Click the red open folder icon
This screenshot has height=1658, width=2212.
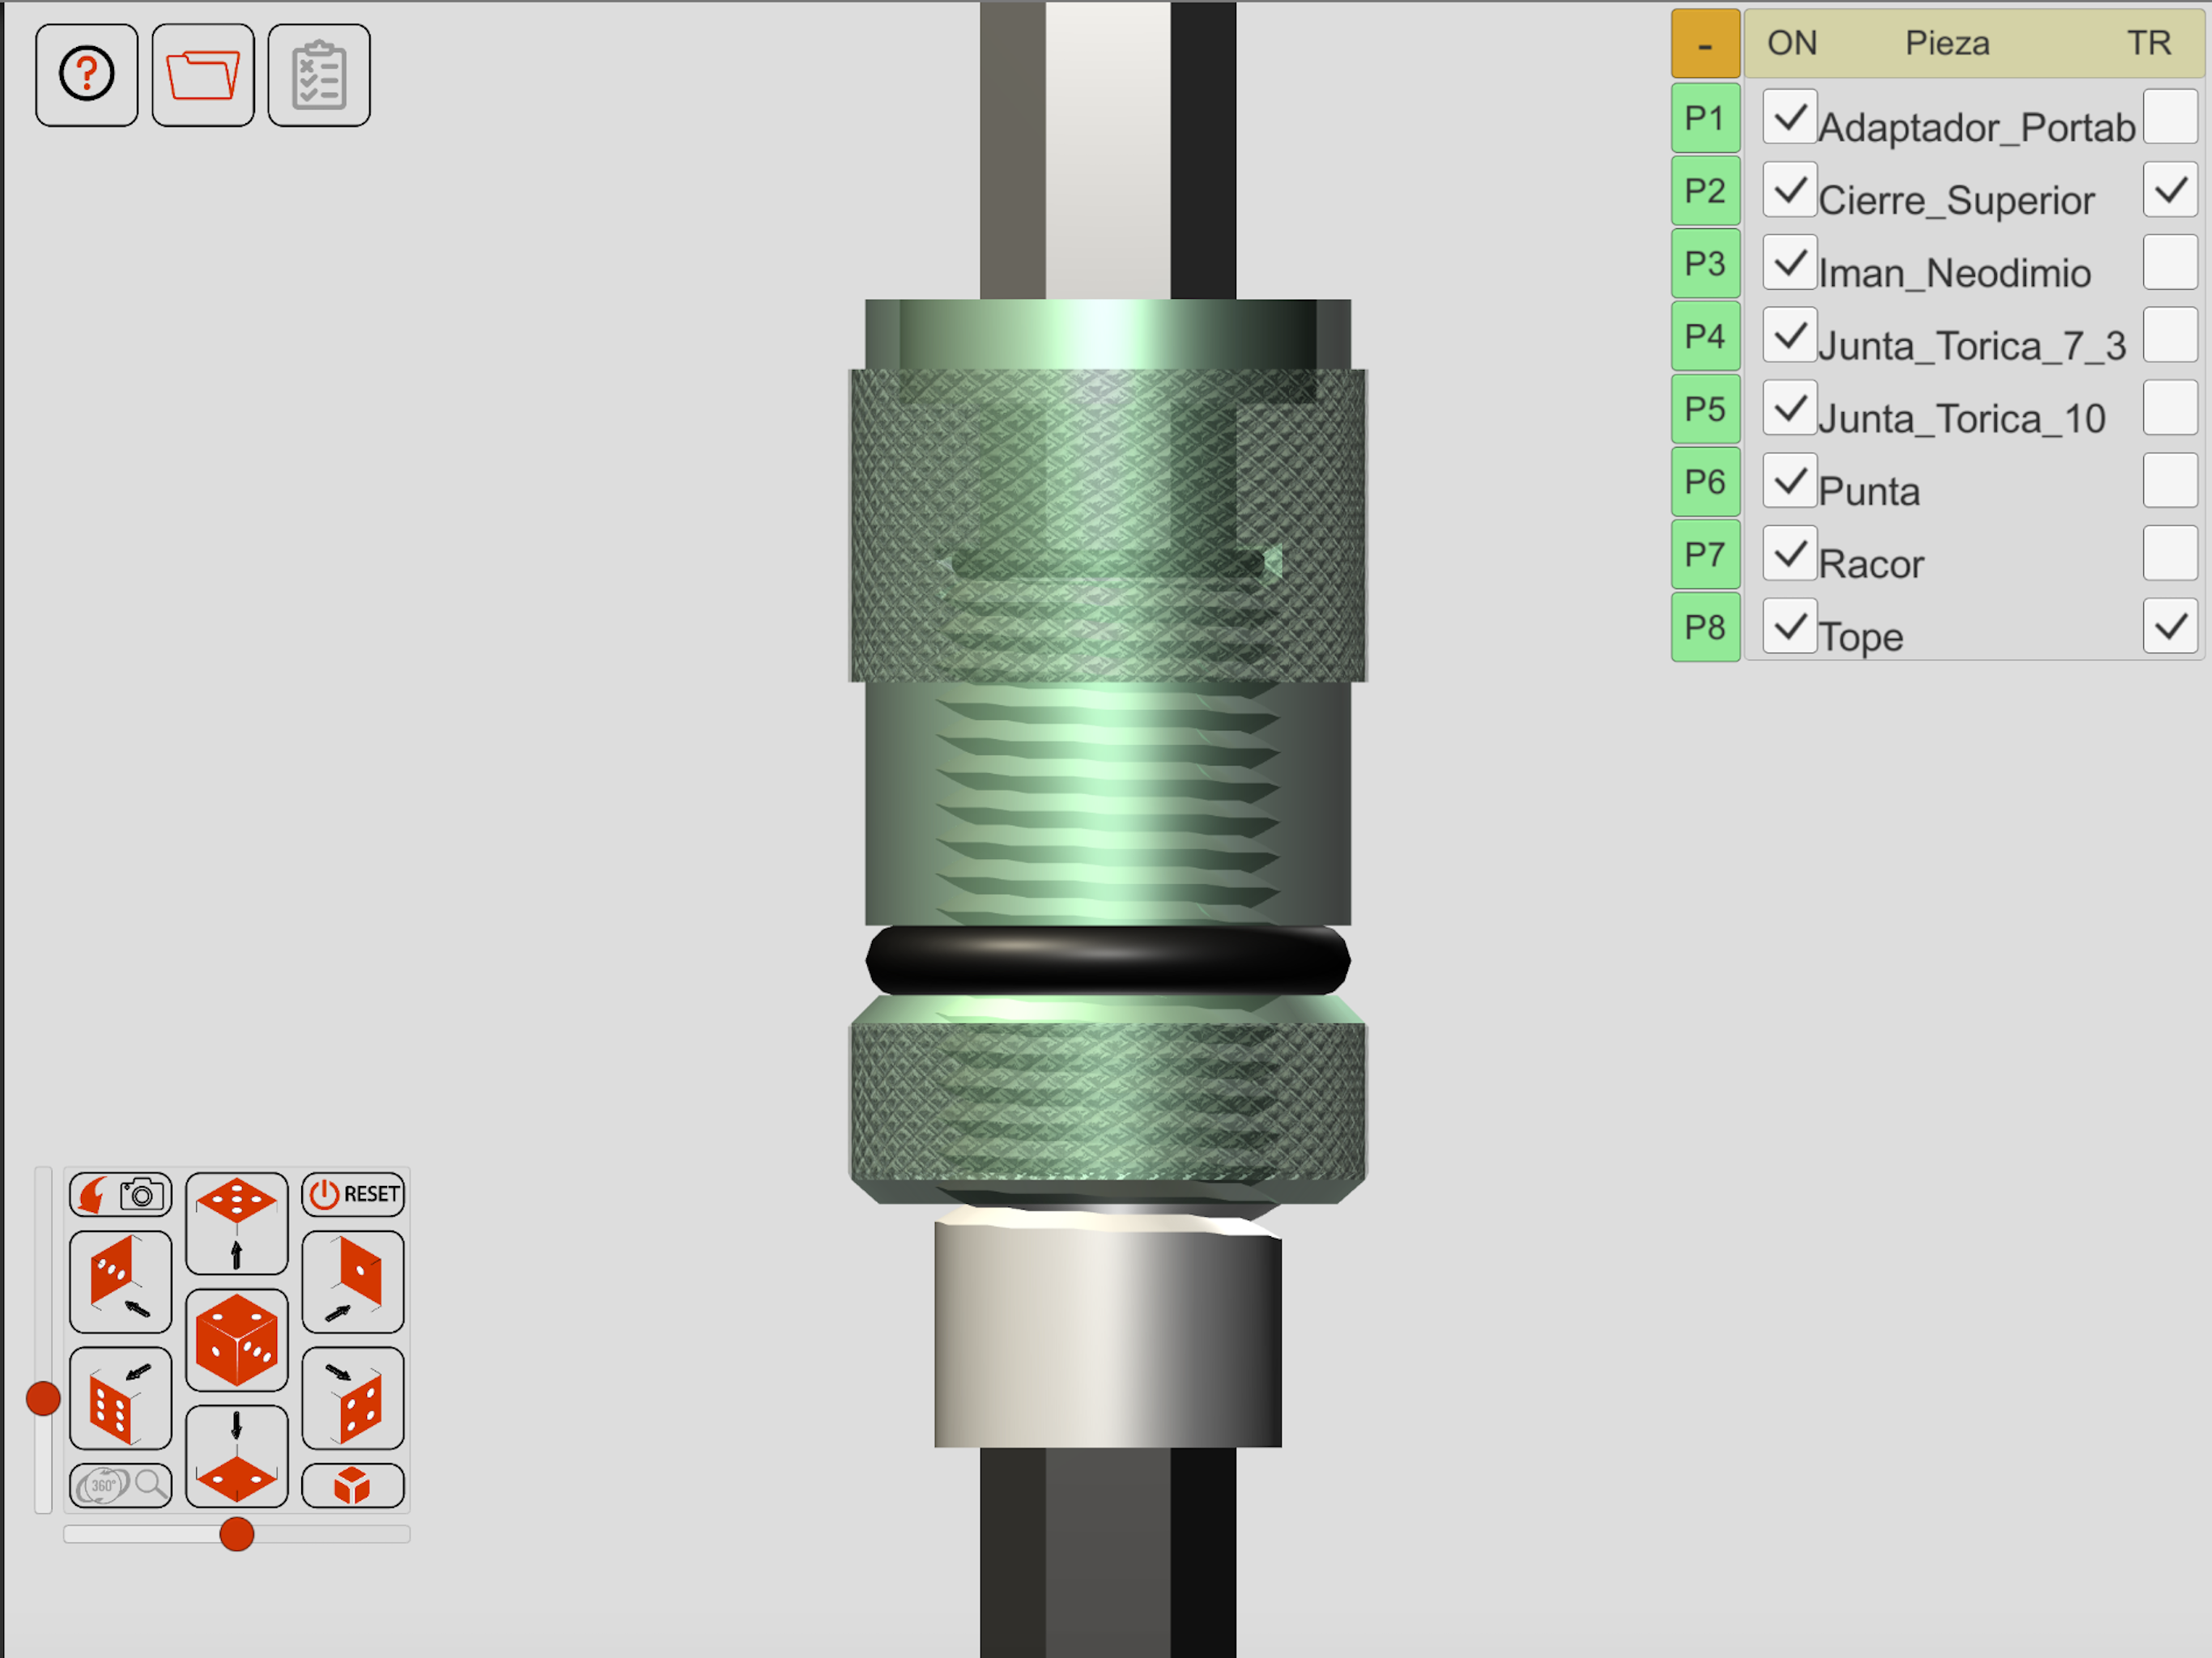pos(203,75)
